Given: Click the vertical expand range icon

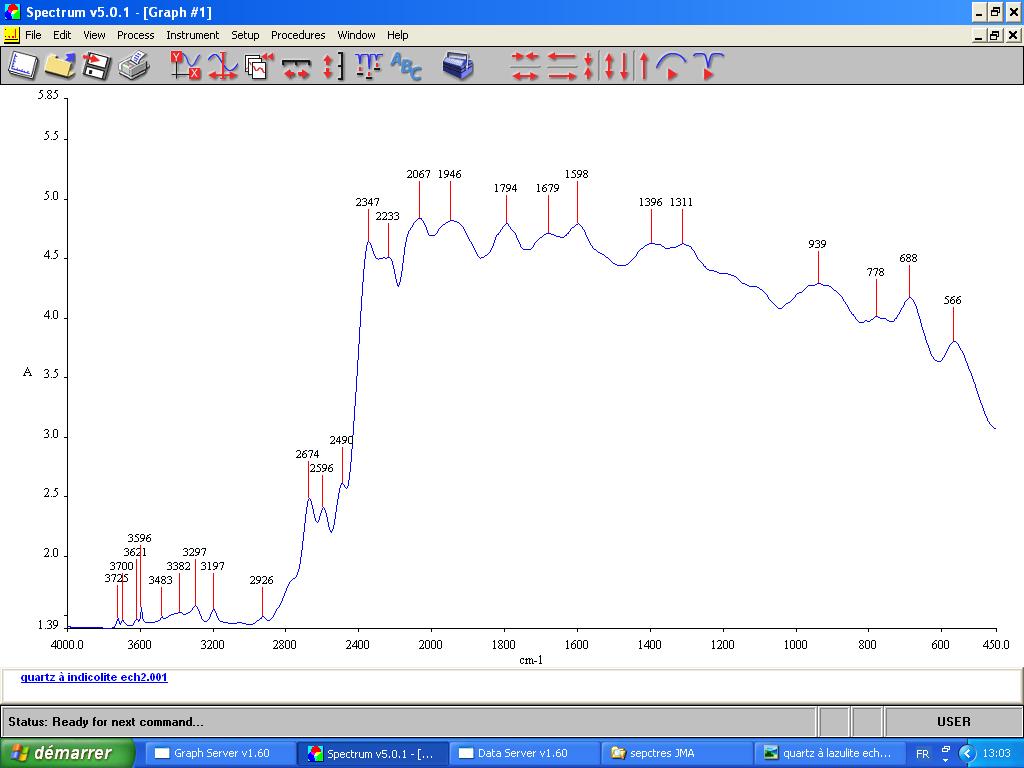Looking at the screenshot, I should click(332, 66).
